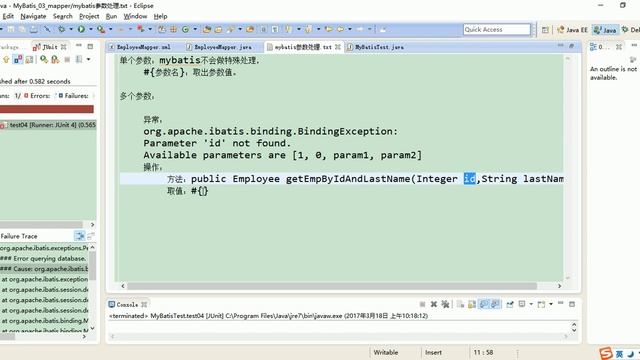Click highlighted 'id' parameter in editor
Screen dimensions: 640x360
(469, 179)
